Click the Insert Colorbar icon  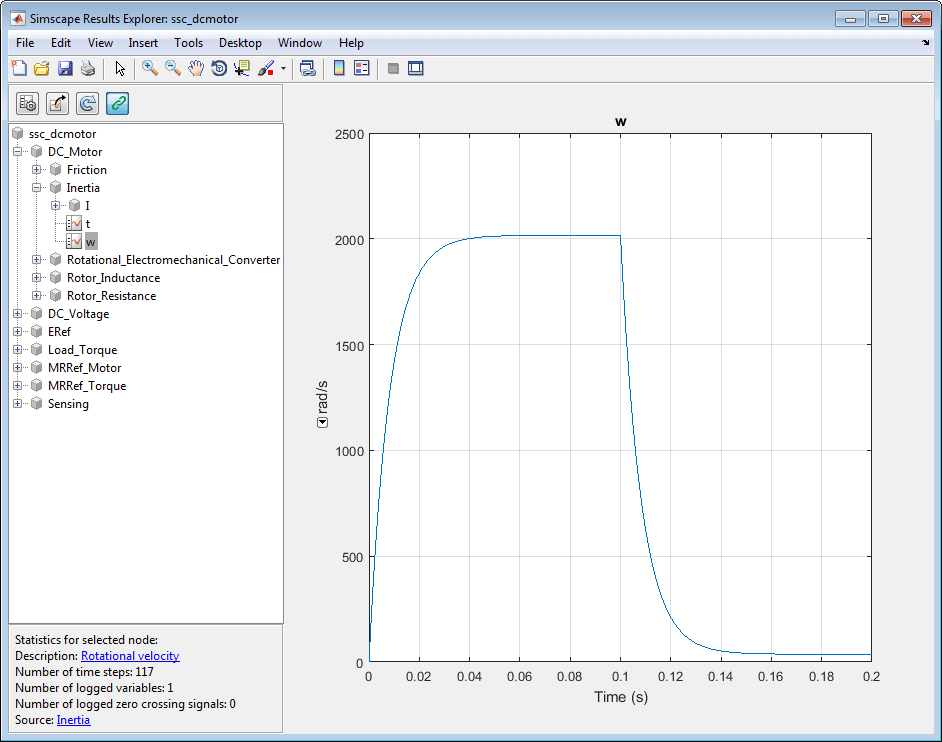339,68
